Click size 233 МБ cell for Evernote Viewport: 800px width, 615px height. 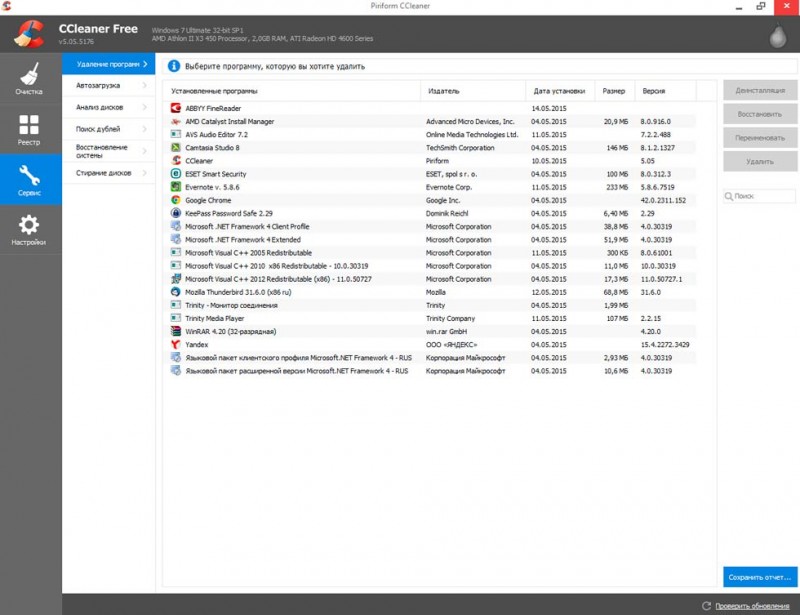(x=617, y=187)
